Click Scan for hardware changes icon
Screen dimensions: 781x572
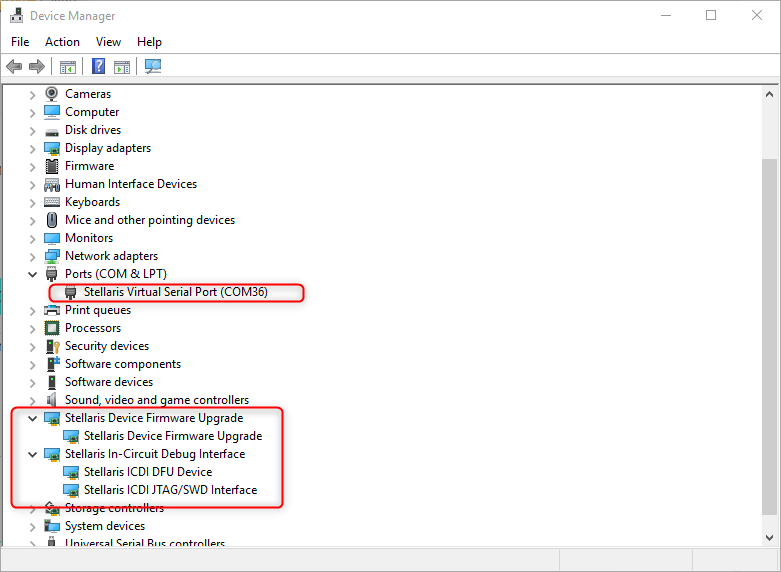click(153, 66)
